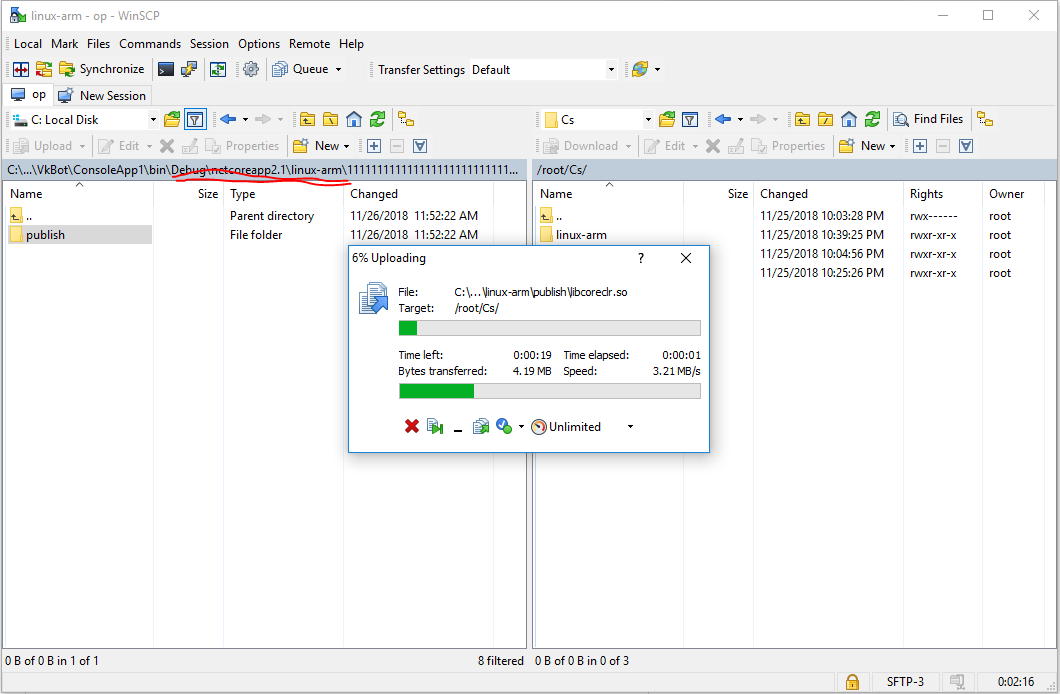Move upload to background queue icon

tap(481, 426)
